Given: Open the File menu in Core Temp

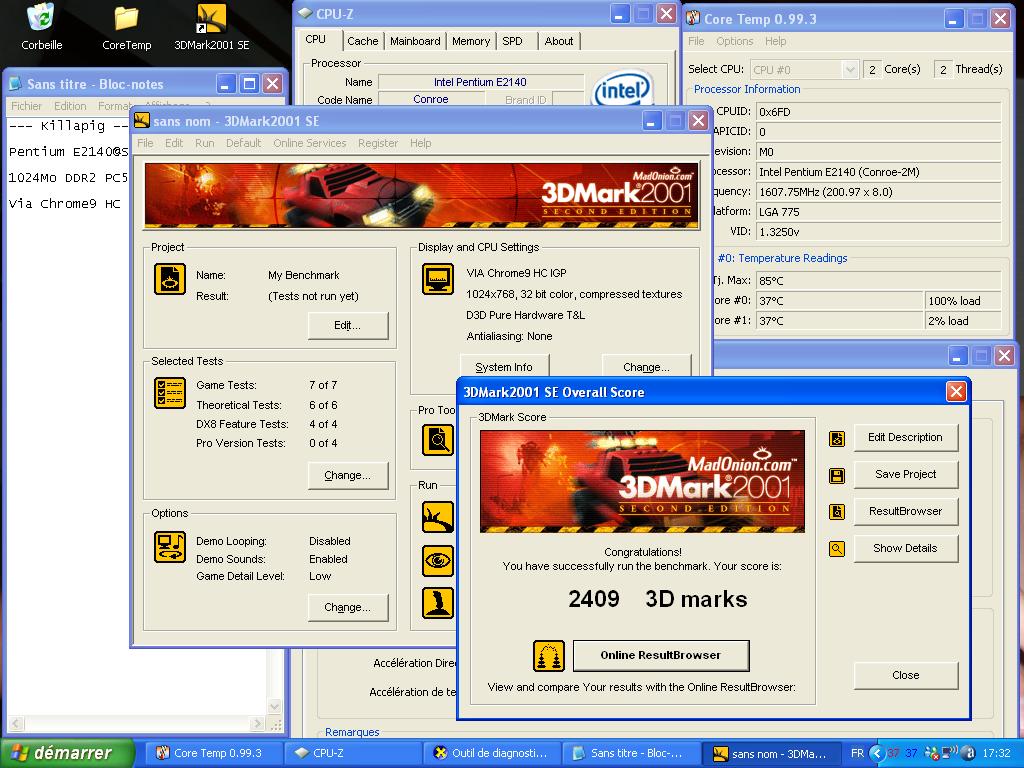Looking at the screenshot, I should coord(696,41).
